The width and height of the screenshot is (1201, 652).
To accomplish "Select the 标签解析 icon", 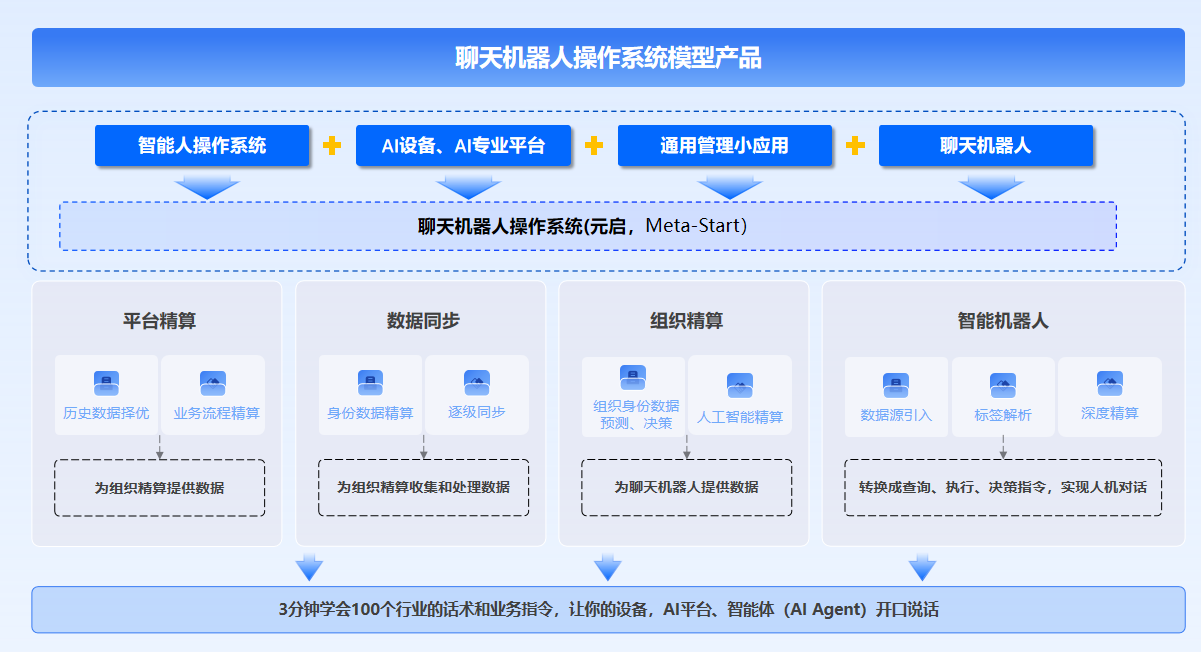I will (1003, 385).
